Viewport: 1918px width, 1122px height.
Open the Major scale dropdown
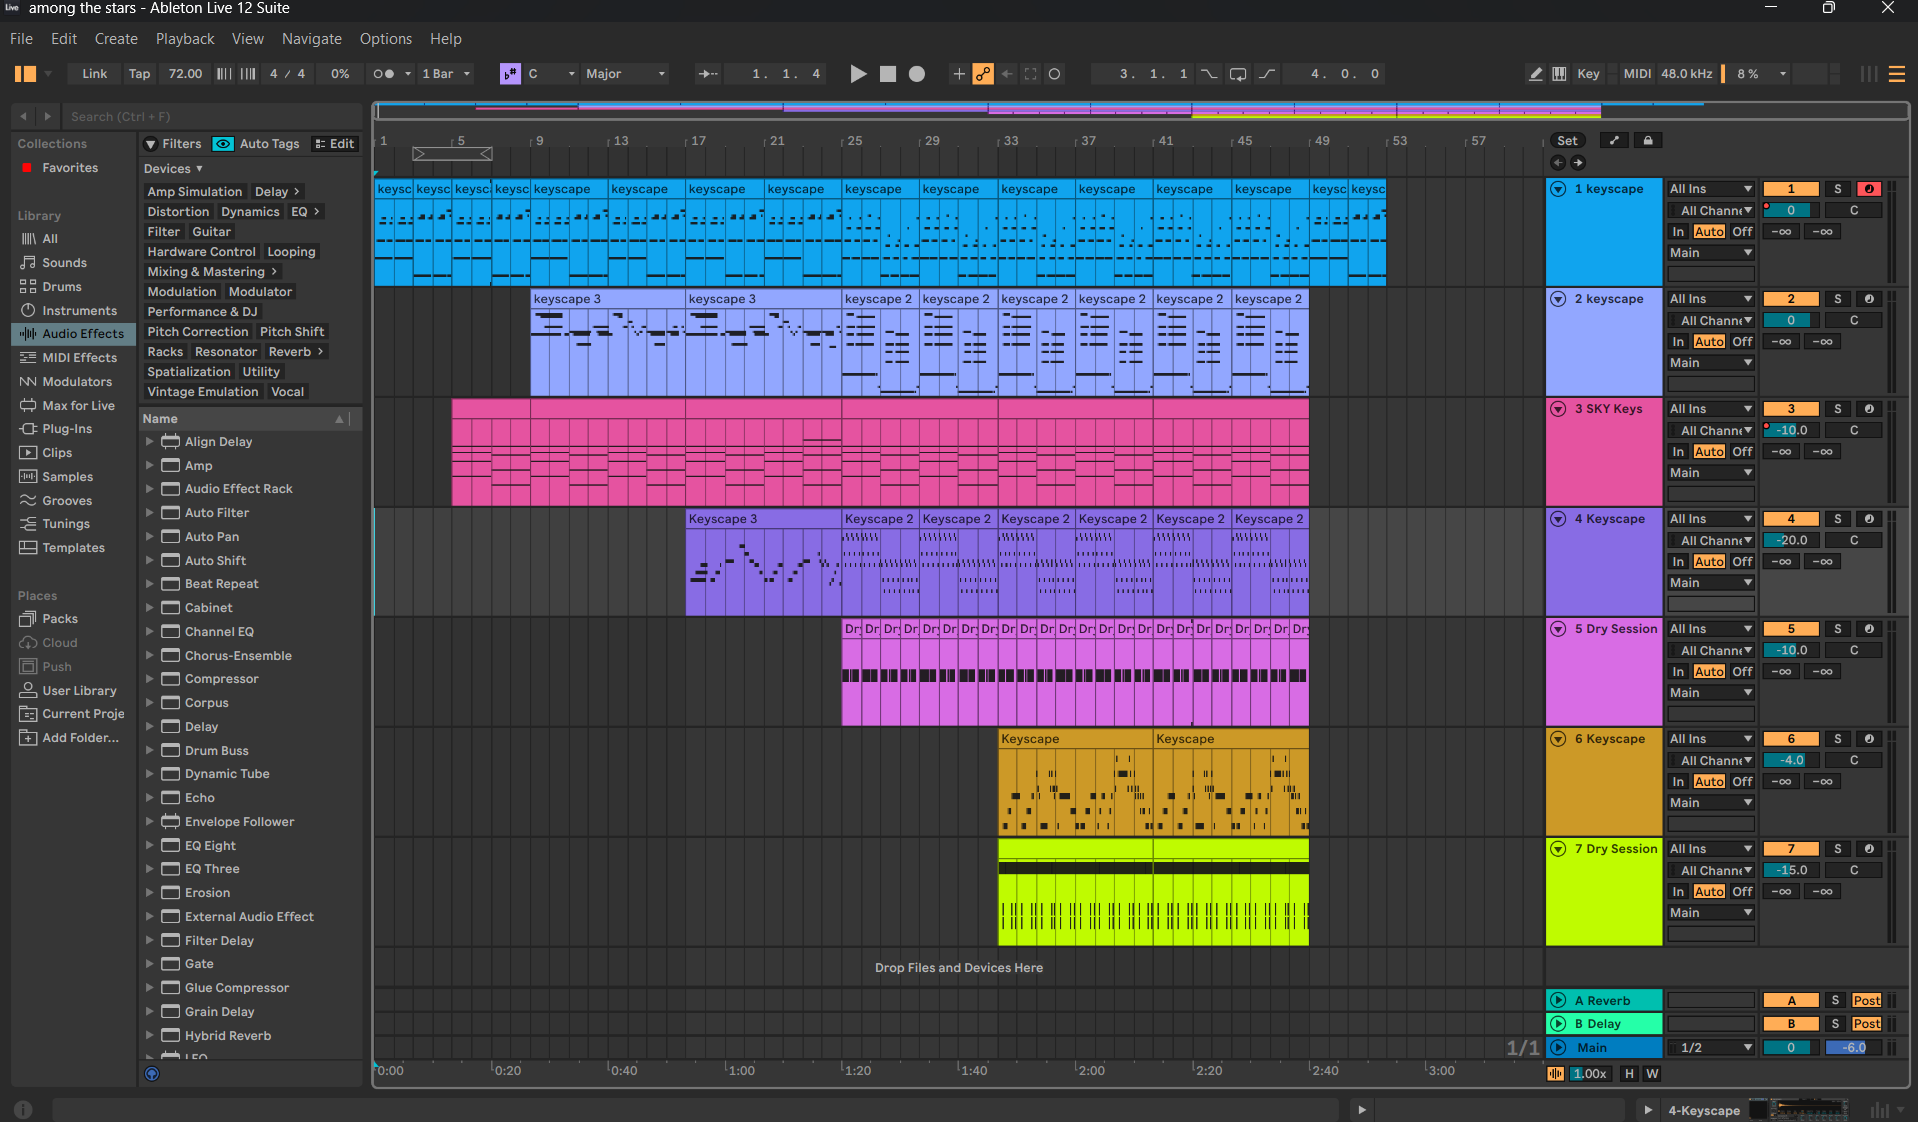tap(625, 74)
